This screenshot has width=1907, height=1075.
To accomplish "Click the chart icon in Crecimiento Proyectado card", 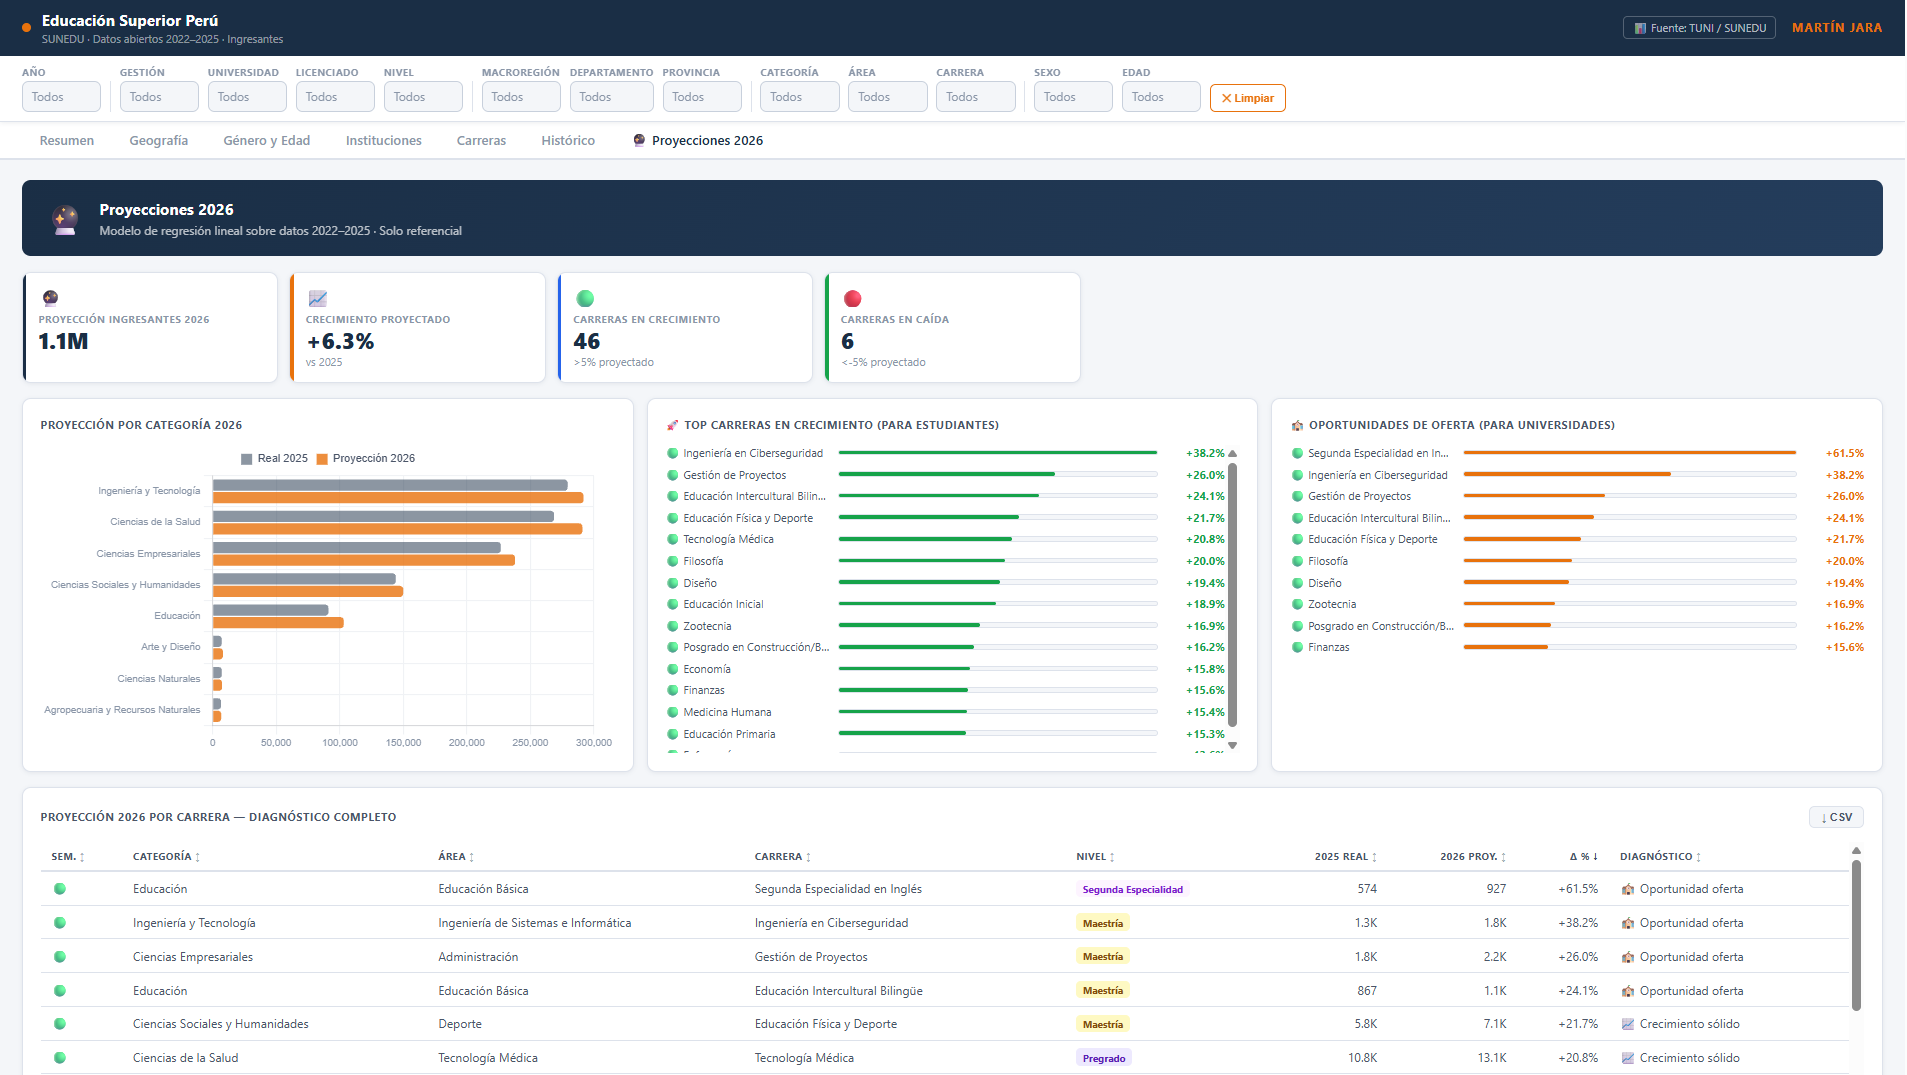I will (318, 298).
